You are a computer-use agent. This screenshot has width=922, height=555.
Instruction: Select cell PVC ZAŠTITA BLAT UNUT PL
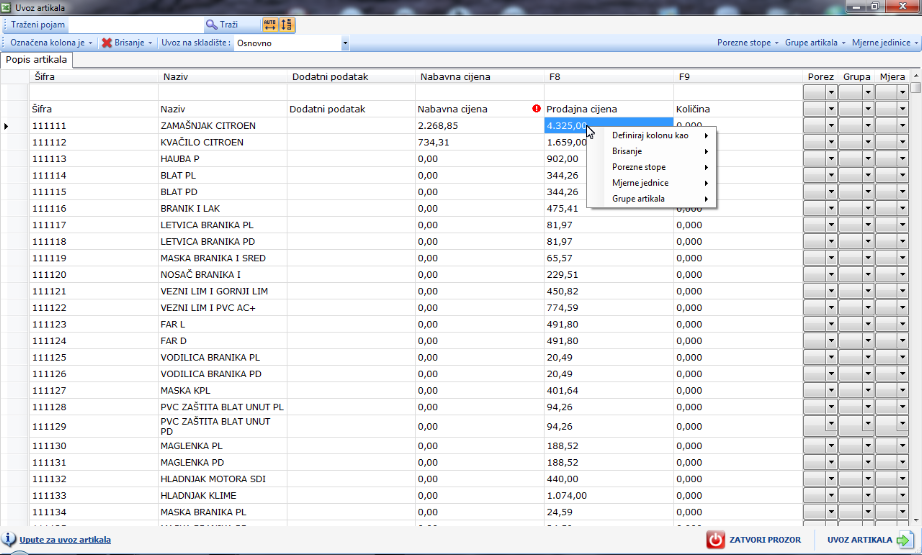222,407
